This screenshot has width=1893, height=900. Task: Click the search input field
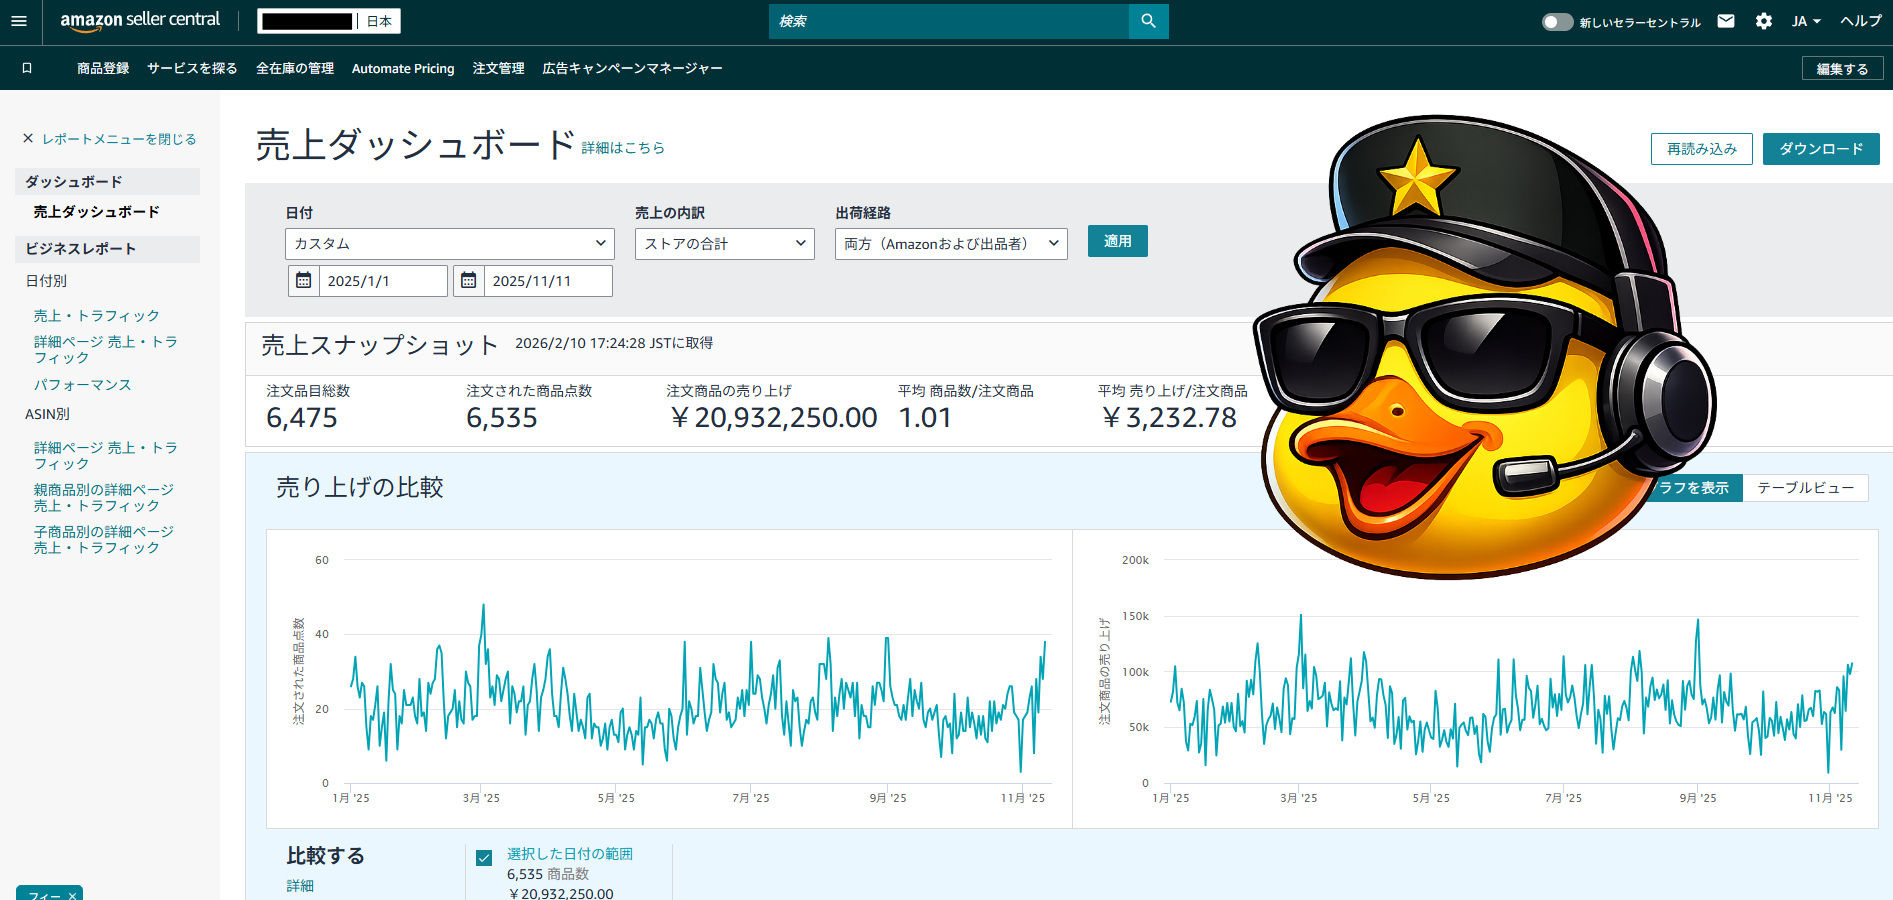click(x=948, y=21)
